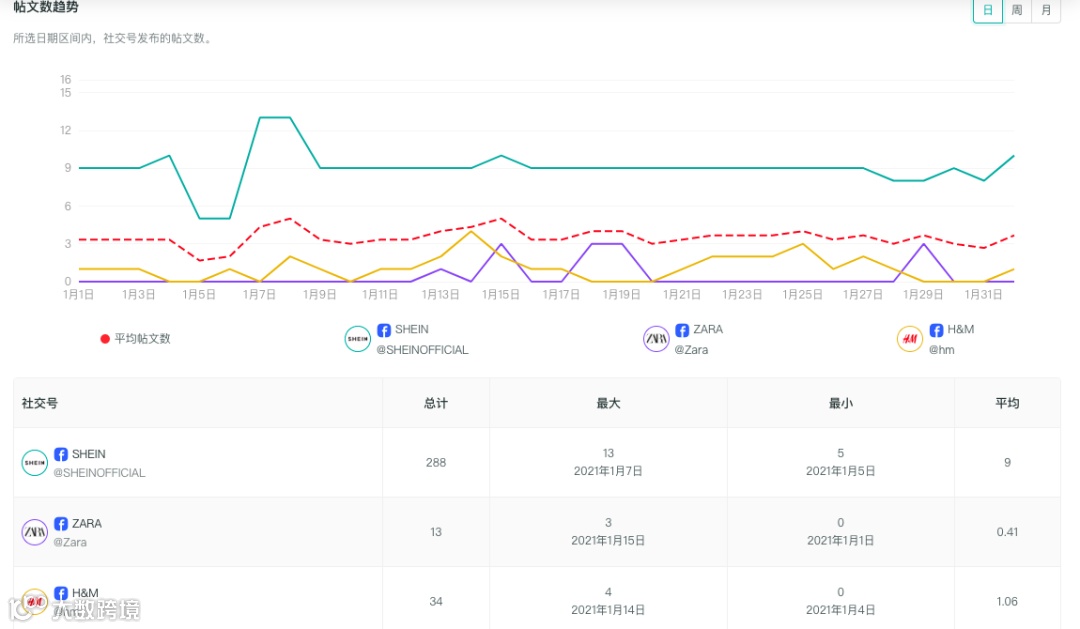This screenshot has height=629, width=1080.
Task: Sort by 最小 column header
Action: pyautogui.click(x=840, y=404)
